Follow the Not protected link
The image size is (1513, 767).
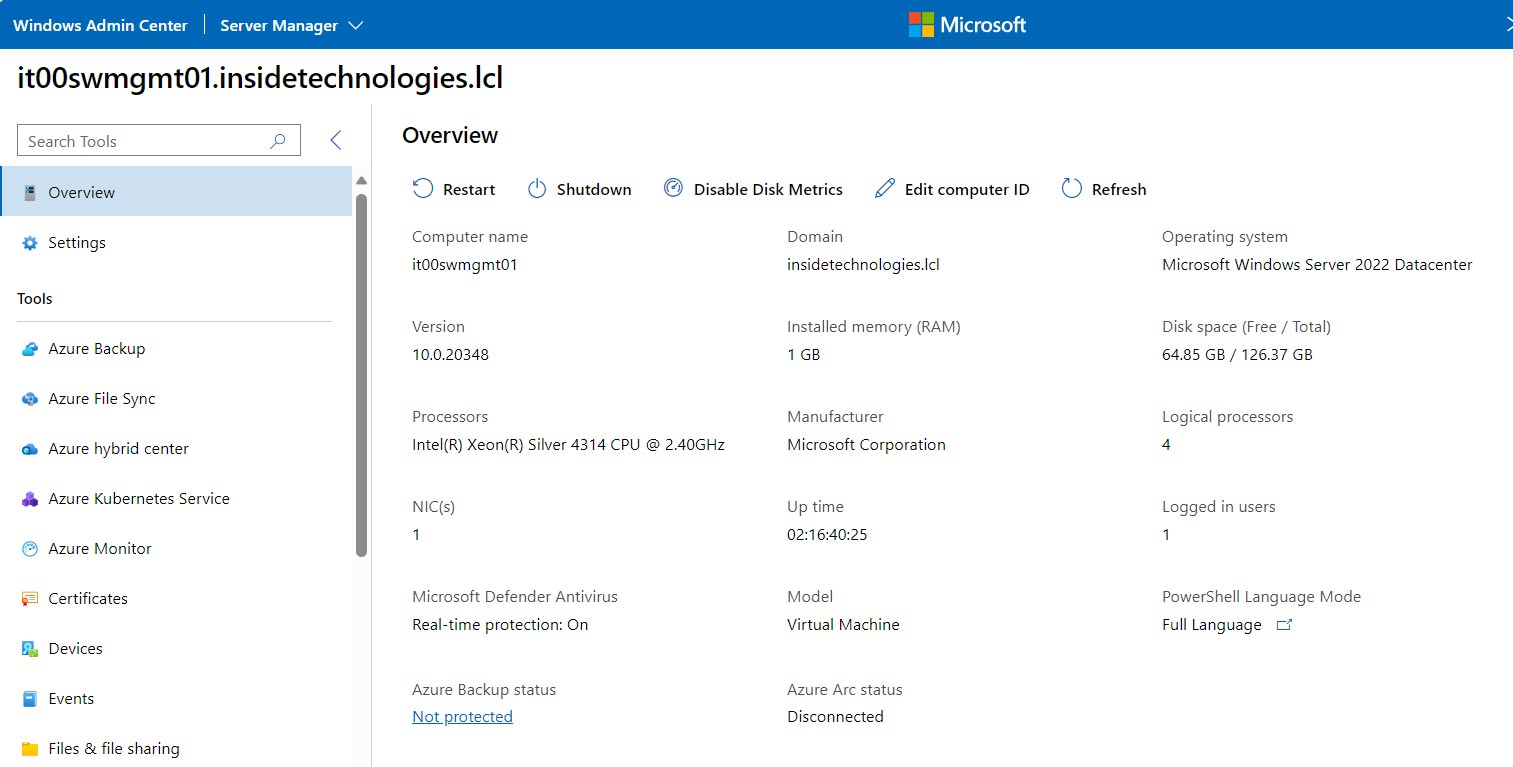[462, 717]
